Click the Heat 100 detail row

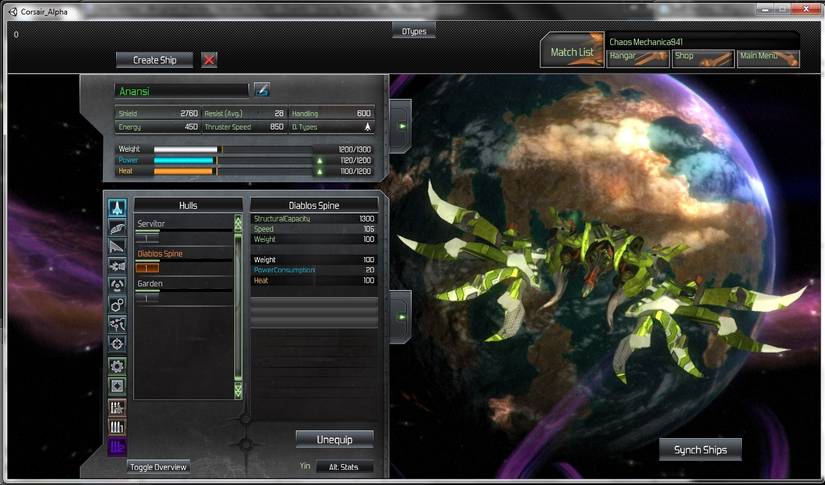(314, 280)
